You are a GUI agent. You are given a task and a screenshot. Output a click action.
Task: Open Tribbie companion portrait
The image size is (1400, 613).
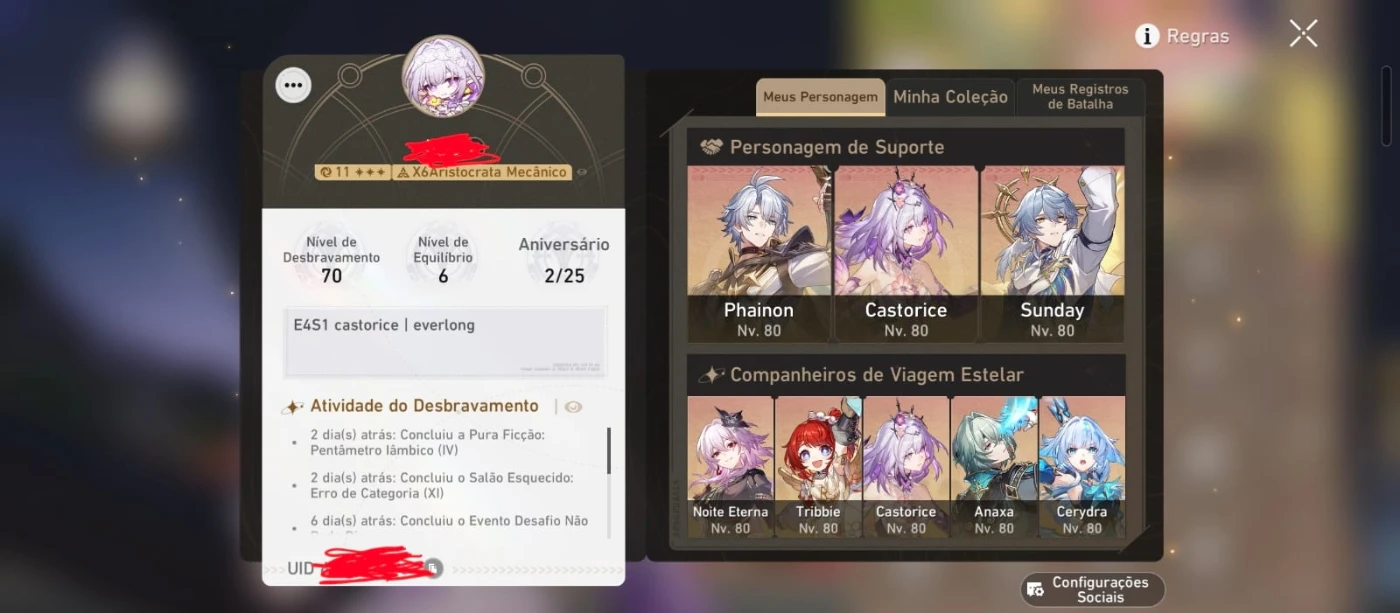[818, 467]
